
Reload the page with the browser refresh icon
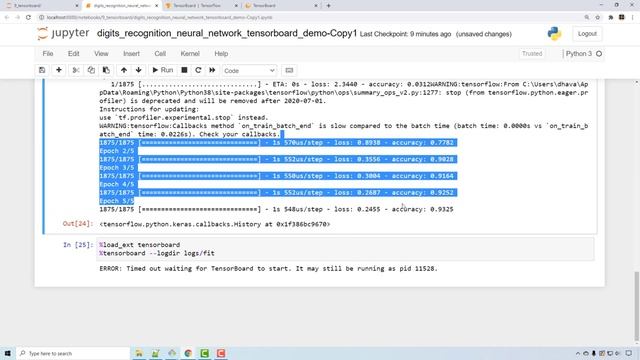28,17
